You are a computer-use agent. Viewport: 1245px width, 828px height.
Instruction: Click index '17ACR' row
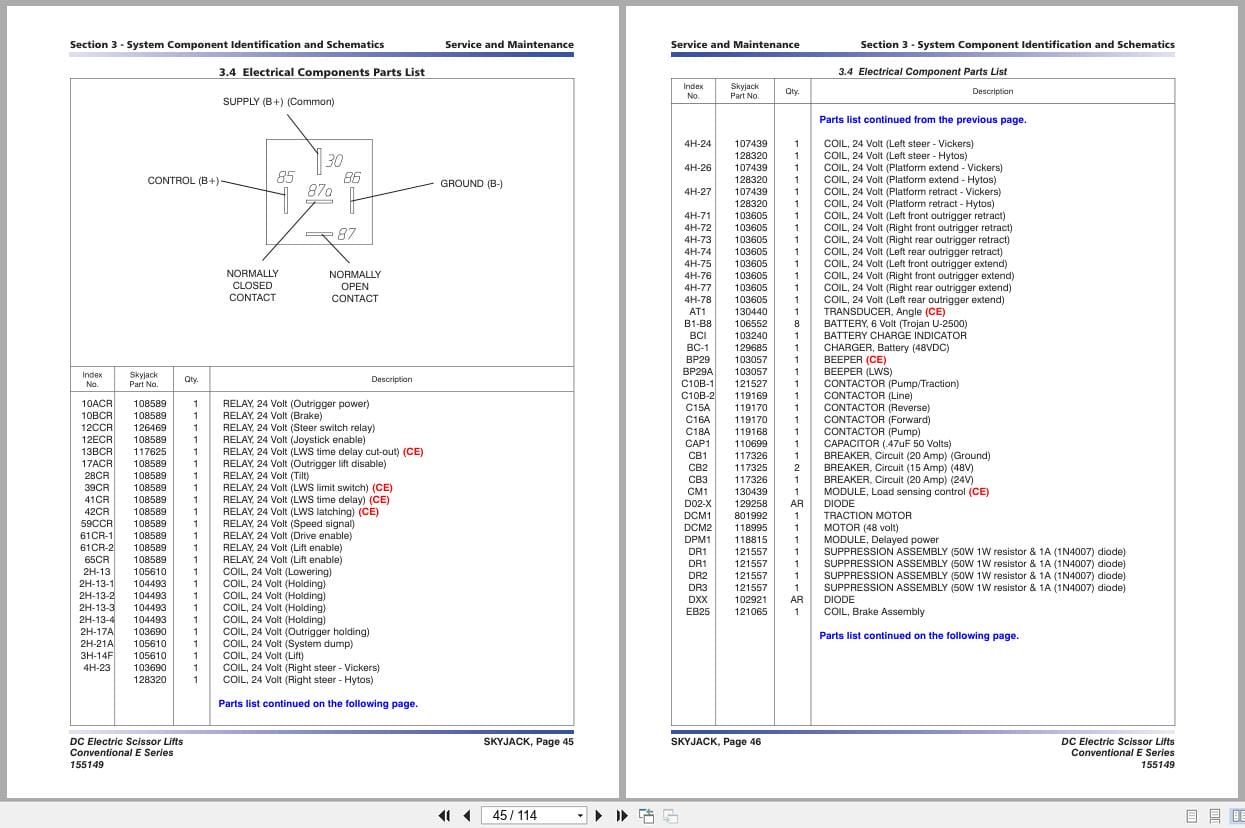tap(97, 464)
